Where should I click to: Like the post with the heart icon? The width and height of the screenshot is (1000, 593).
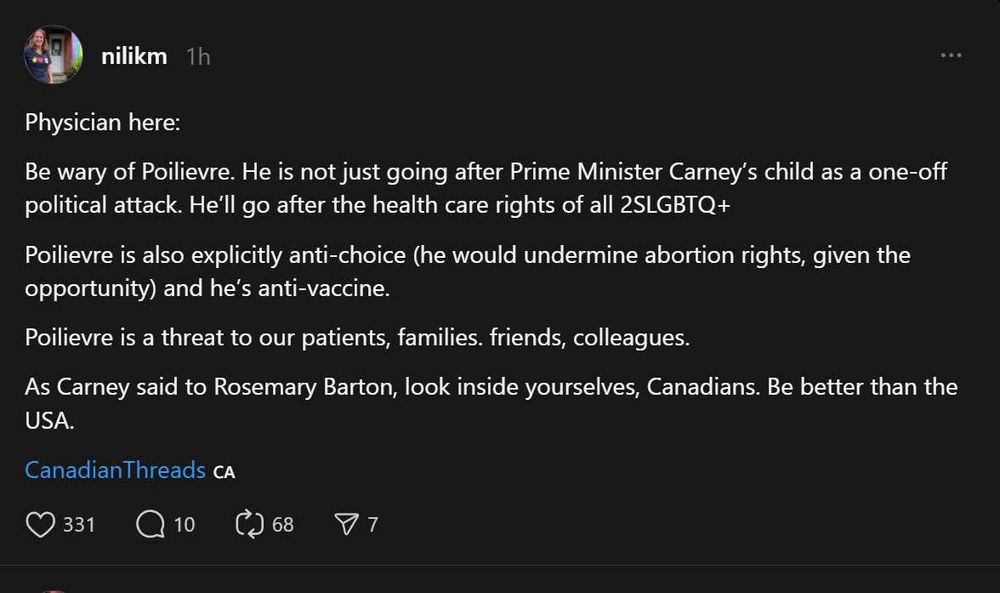pyautogui.click(x=40, y=524)
